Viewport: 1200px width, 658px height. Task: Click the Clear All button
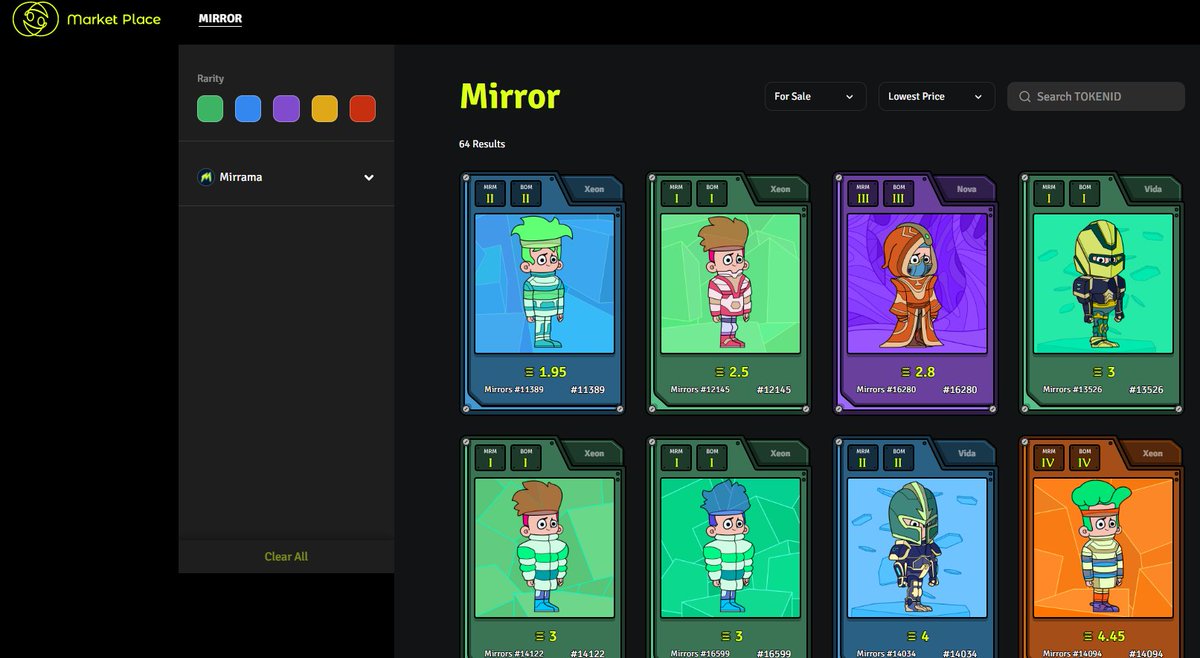pyautogui.click(x=286, y=556)
